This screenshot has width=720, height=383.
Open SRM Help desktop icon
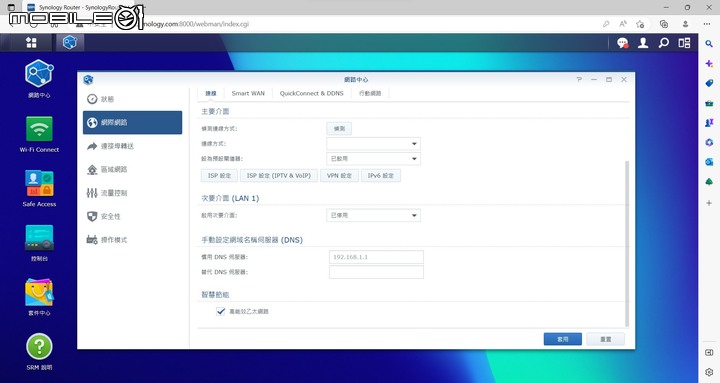point(39,352)
